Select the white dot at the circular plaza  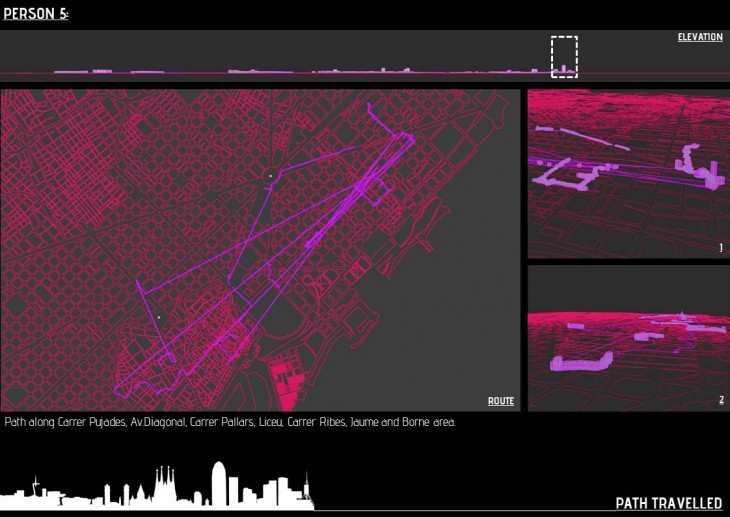pyautogui.click(x=270, y=176)
